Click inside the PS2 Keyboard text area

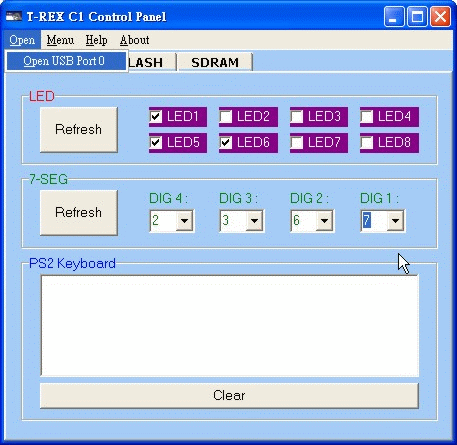tap(230, 326)
